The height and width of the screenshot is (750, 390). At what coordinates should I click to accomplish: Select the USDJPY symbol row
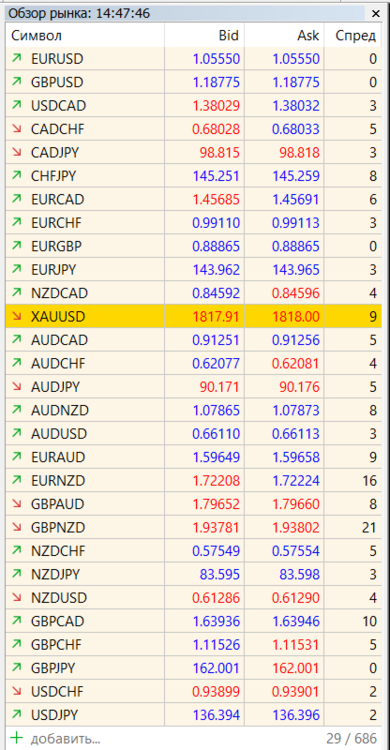coord(194,715)
